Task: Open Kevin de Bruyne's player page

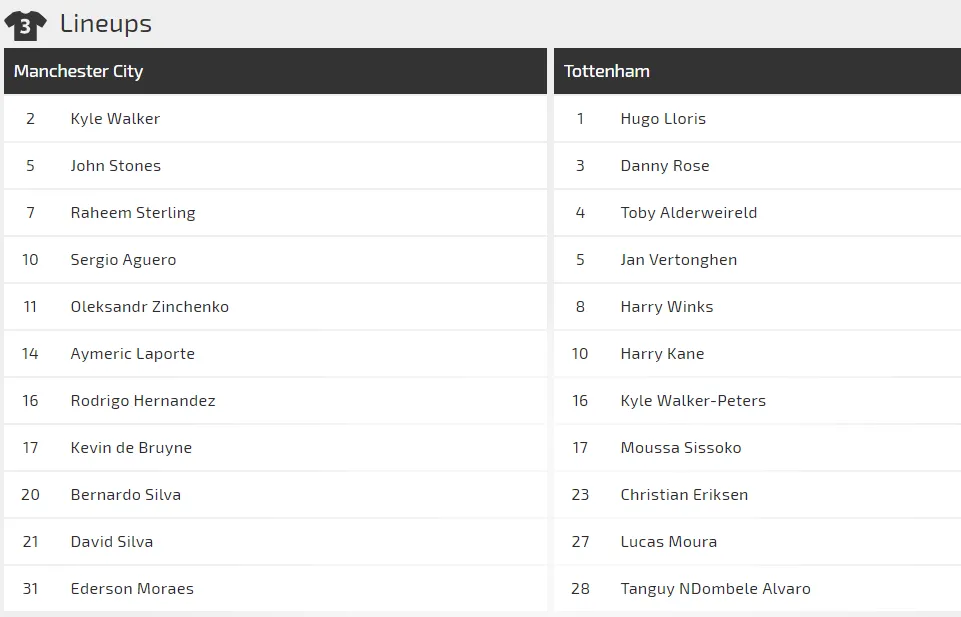Action: [131, 448]
